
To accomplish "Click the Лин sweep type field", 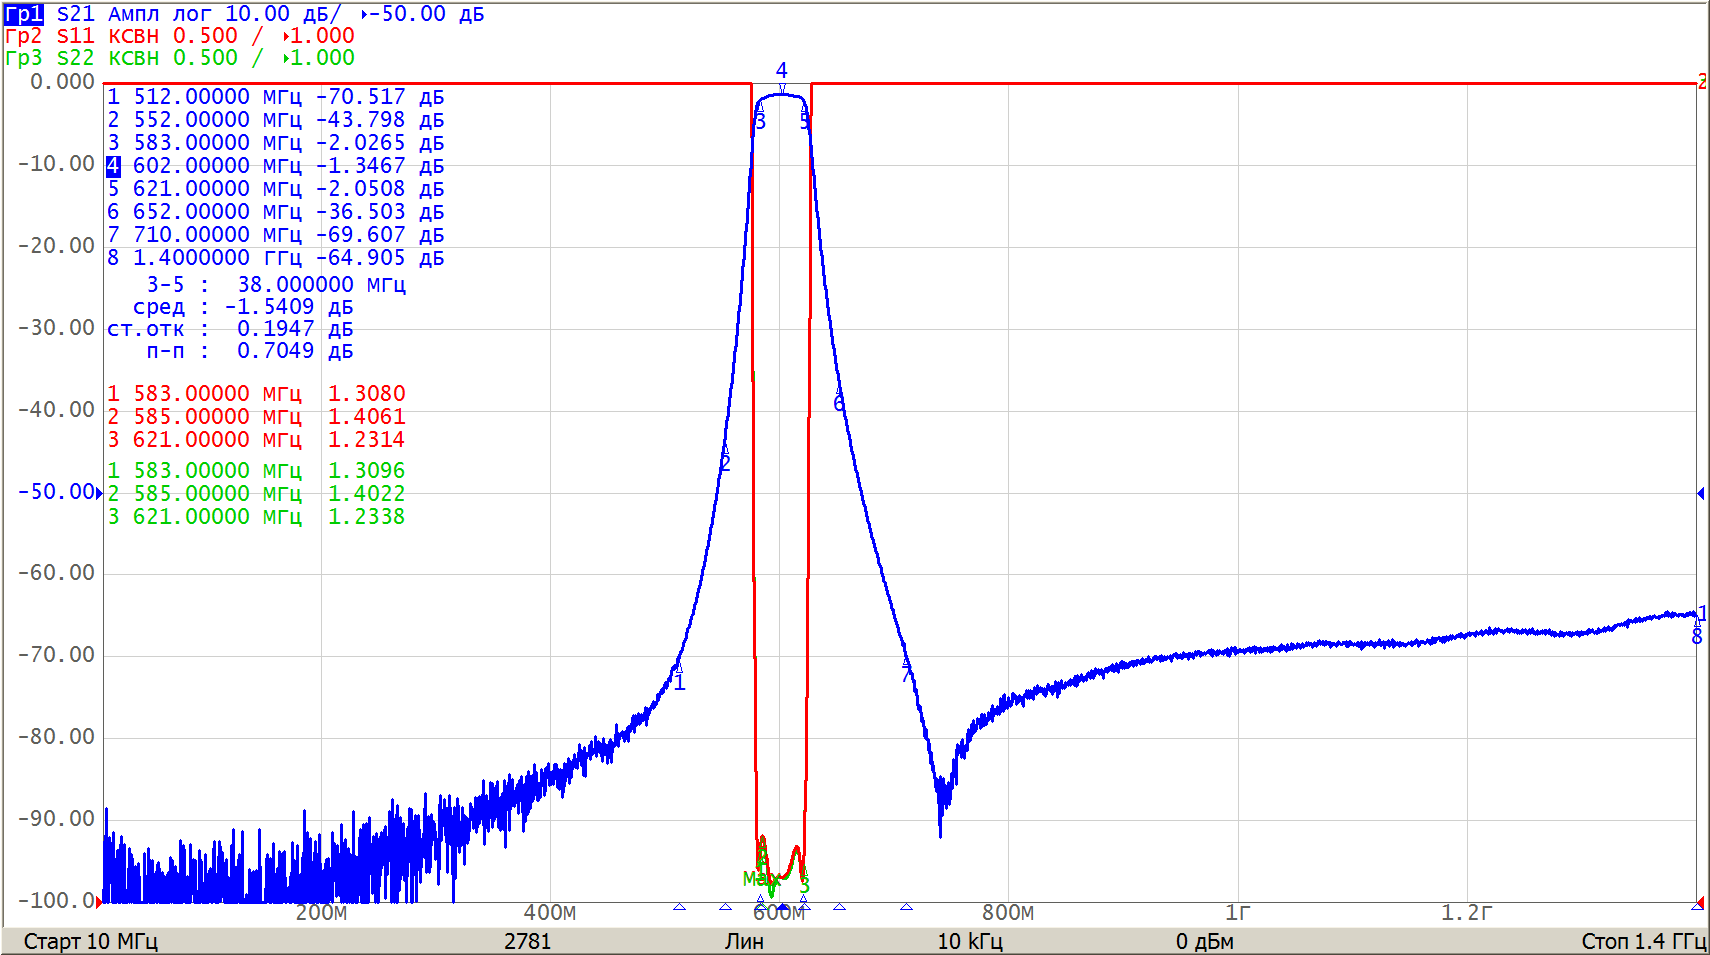I will pyautogui.click(x=744, y=941).
